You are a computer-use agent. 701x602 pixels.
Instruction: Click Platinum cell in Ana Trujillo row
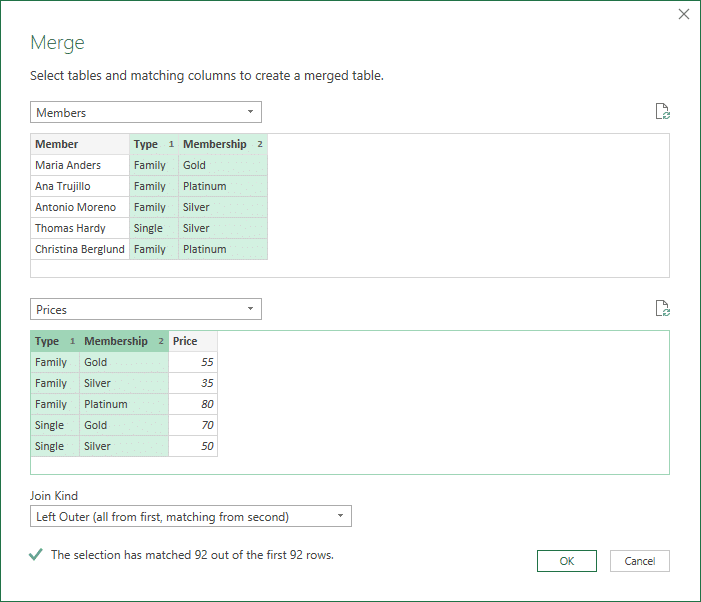(223, 186)
